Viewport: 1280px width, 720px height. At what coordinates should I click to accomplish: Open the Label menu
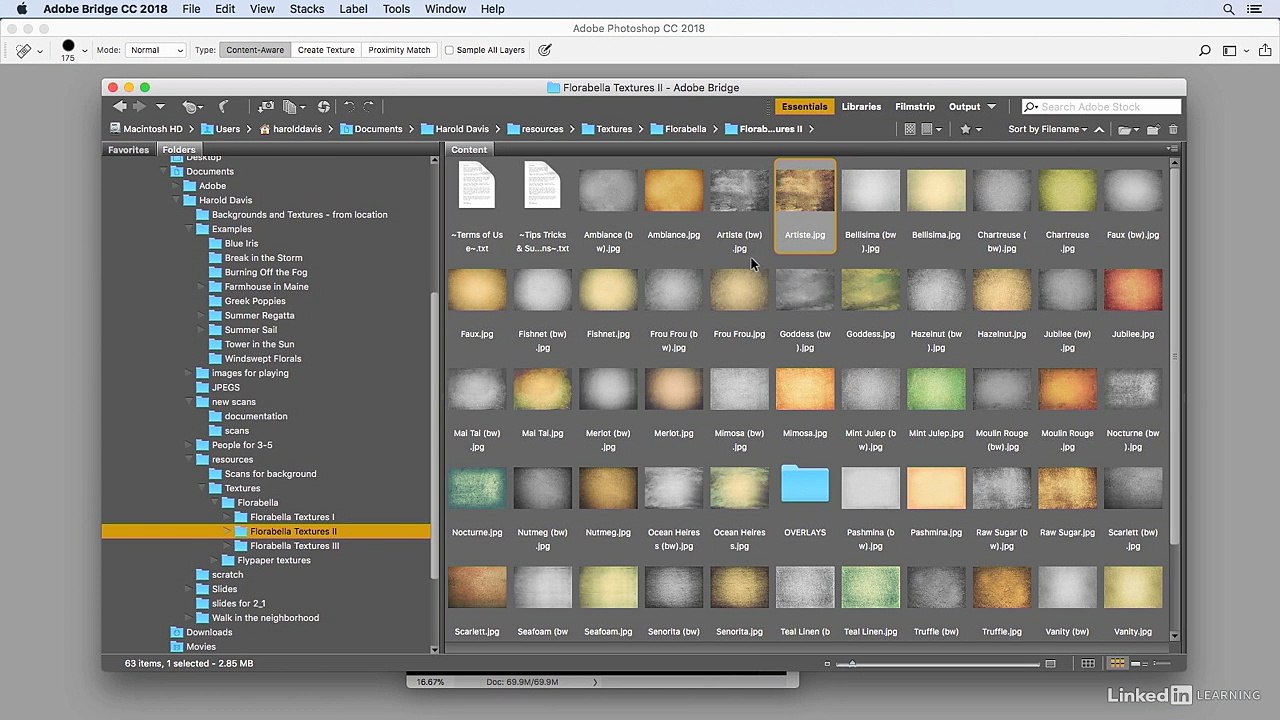pos(353,9)
